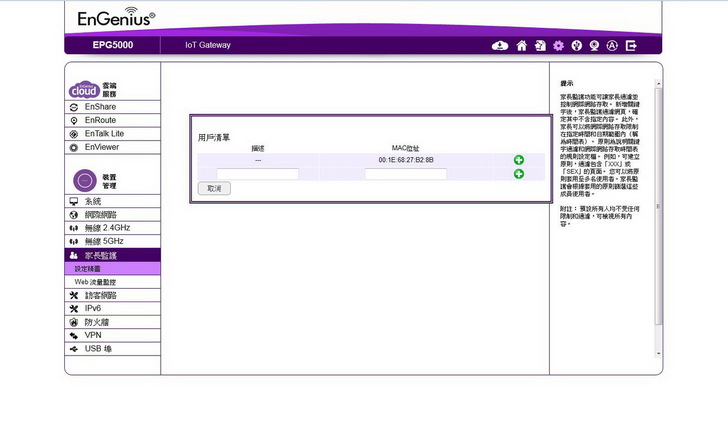Select EnViewer in the sidebar

point(101,147)
